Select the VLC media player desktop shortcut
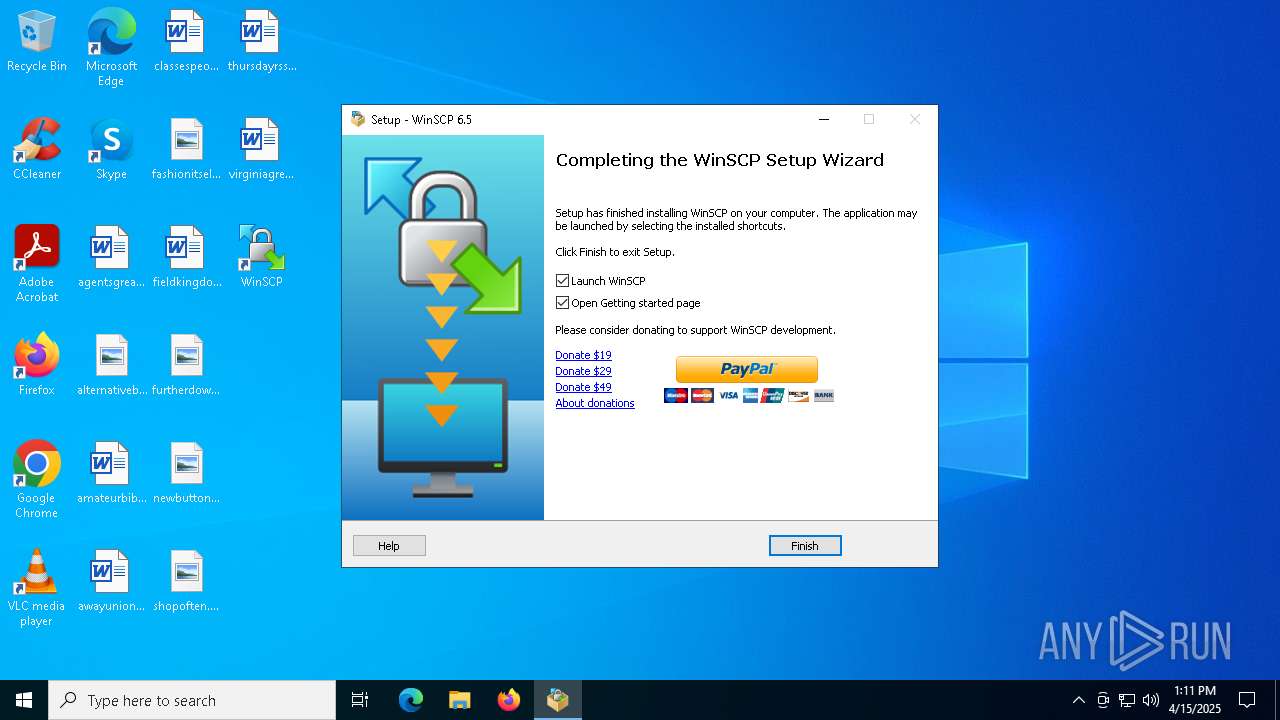 (x=37, y=588)
